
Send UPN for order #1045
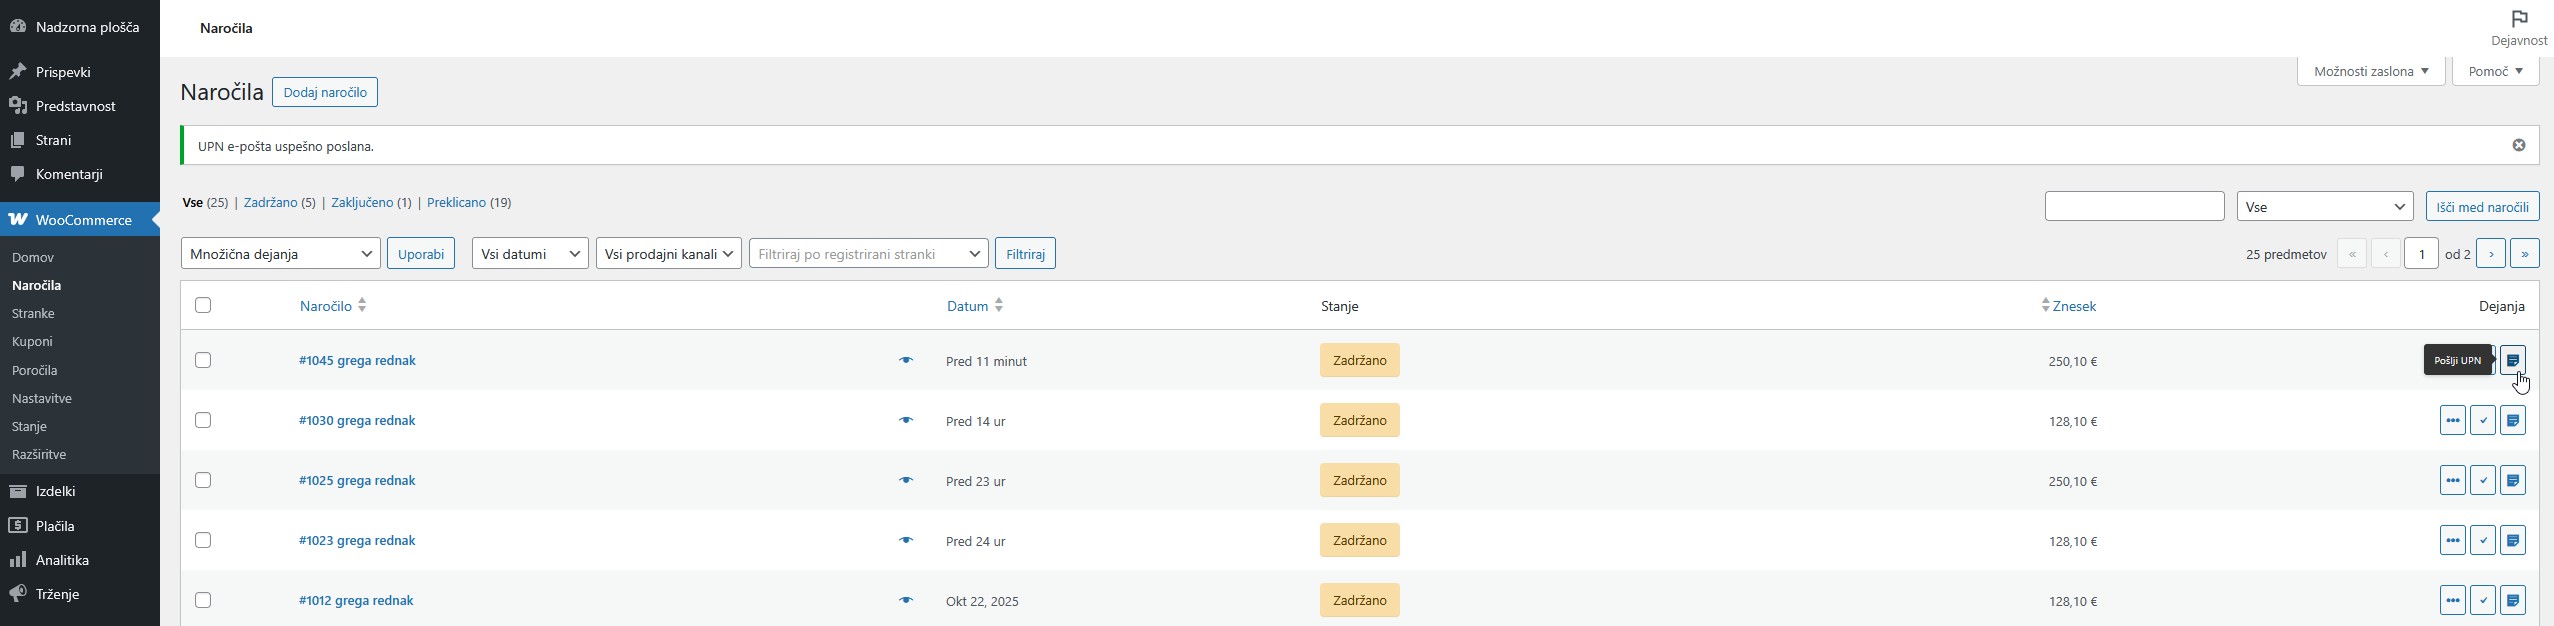(2512, 360)
